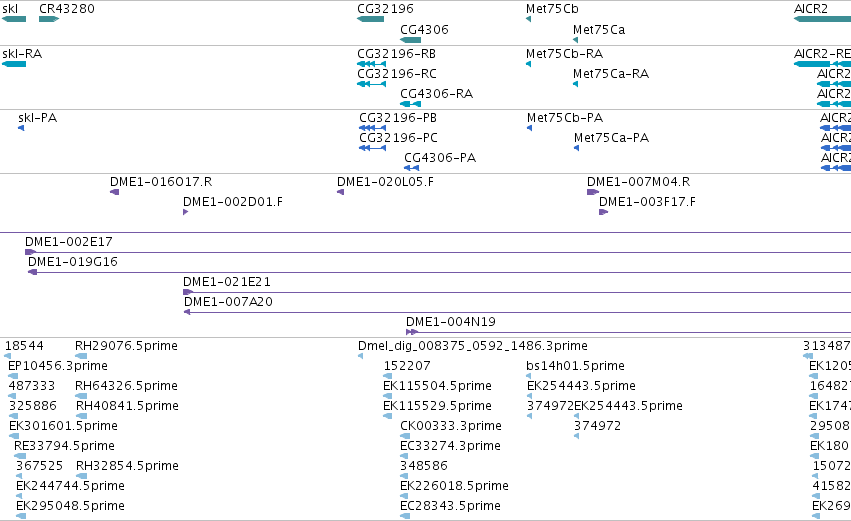Viewport: 851px width, 521px height.
Task: Select BAC end DME1-003F17.F
Action: pos(604,212)
